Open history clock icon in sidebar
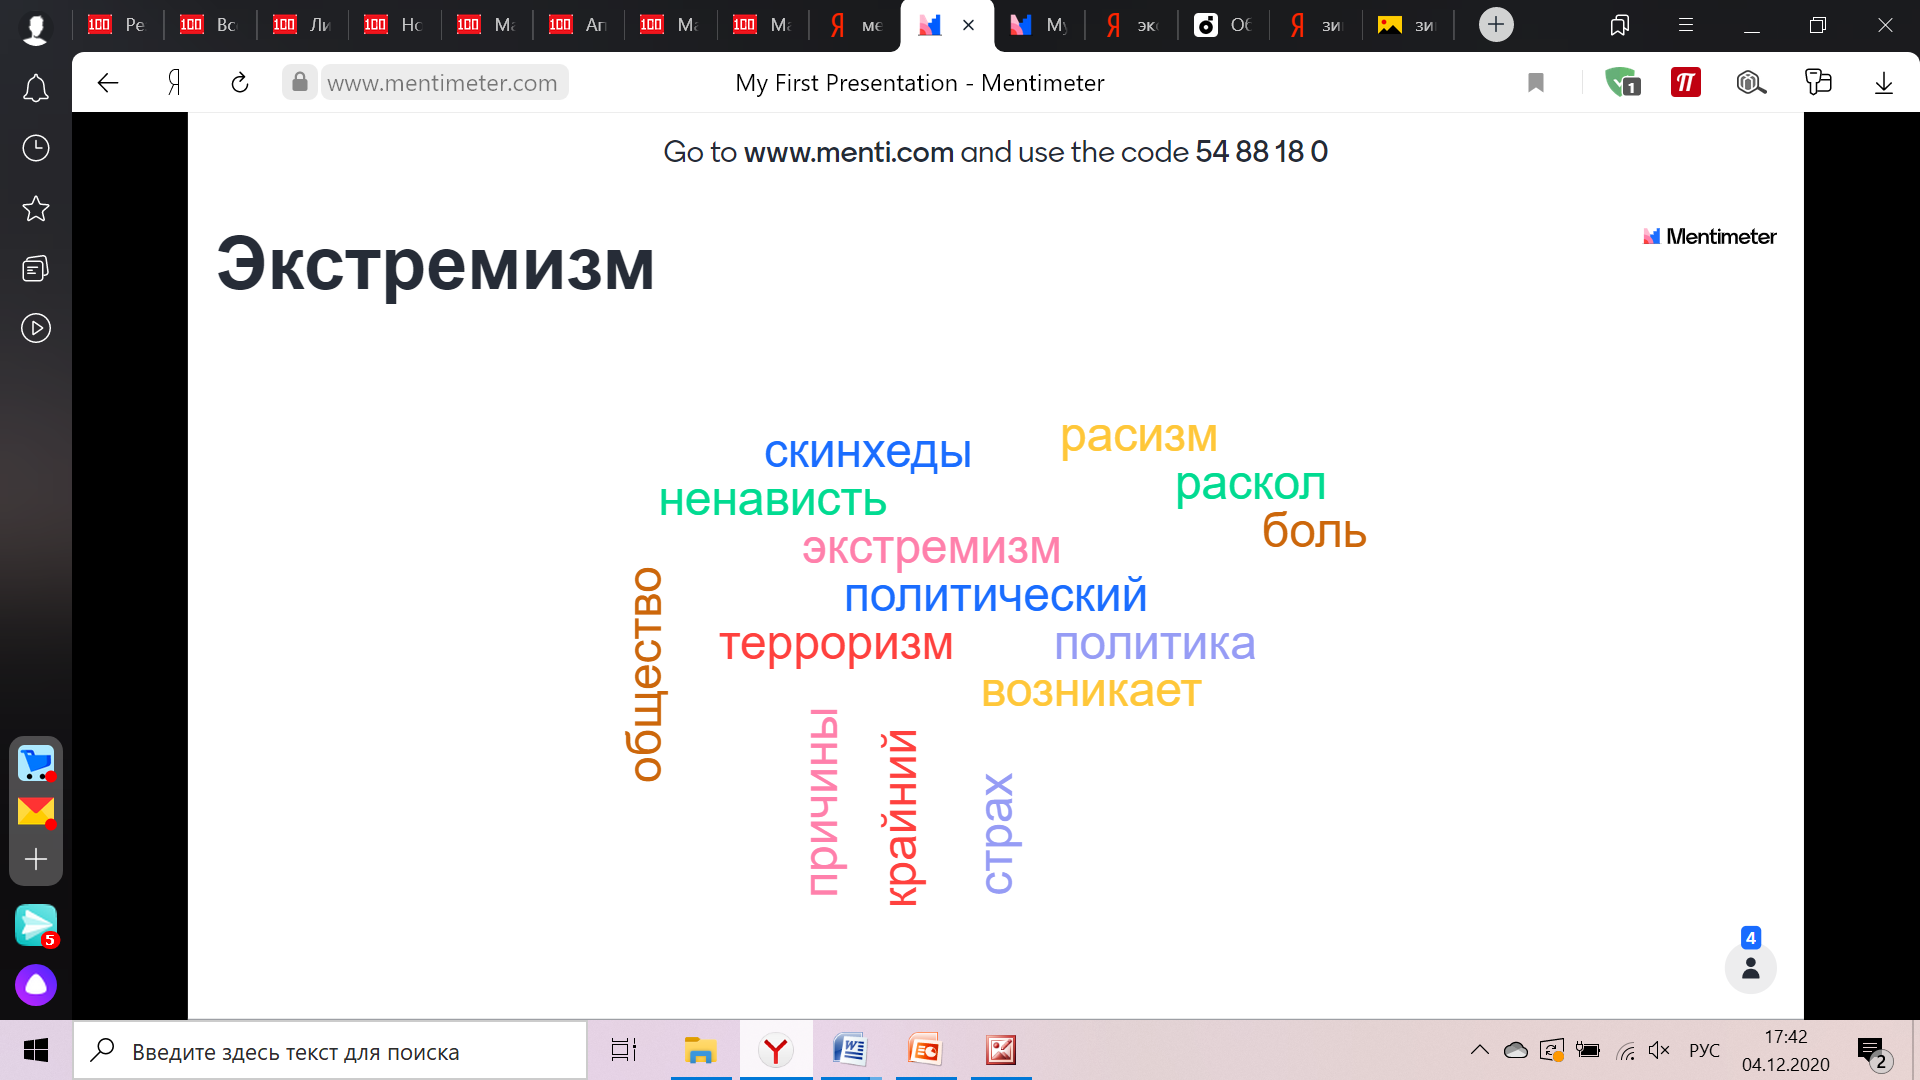1920x1080 pixels. 36,149
